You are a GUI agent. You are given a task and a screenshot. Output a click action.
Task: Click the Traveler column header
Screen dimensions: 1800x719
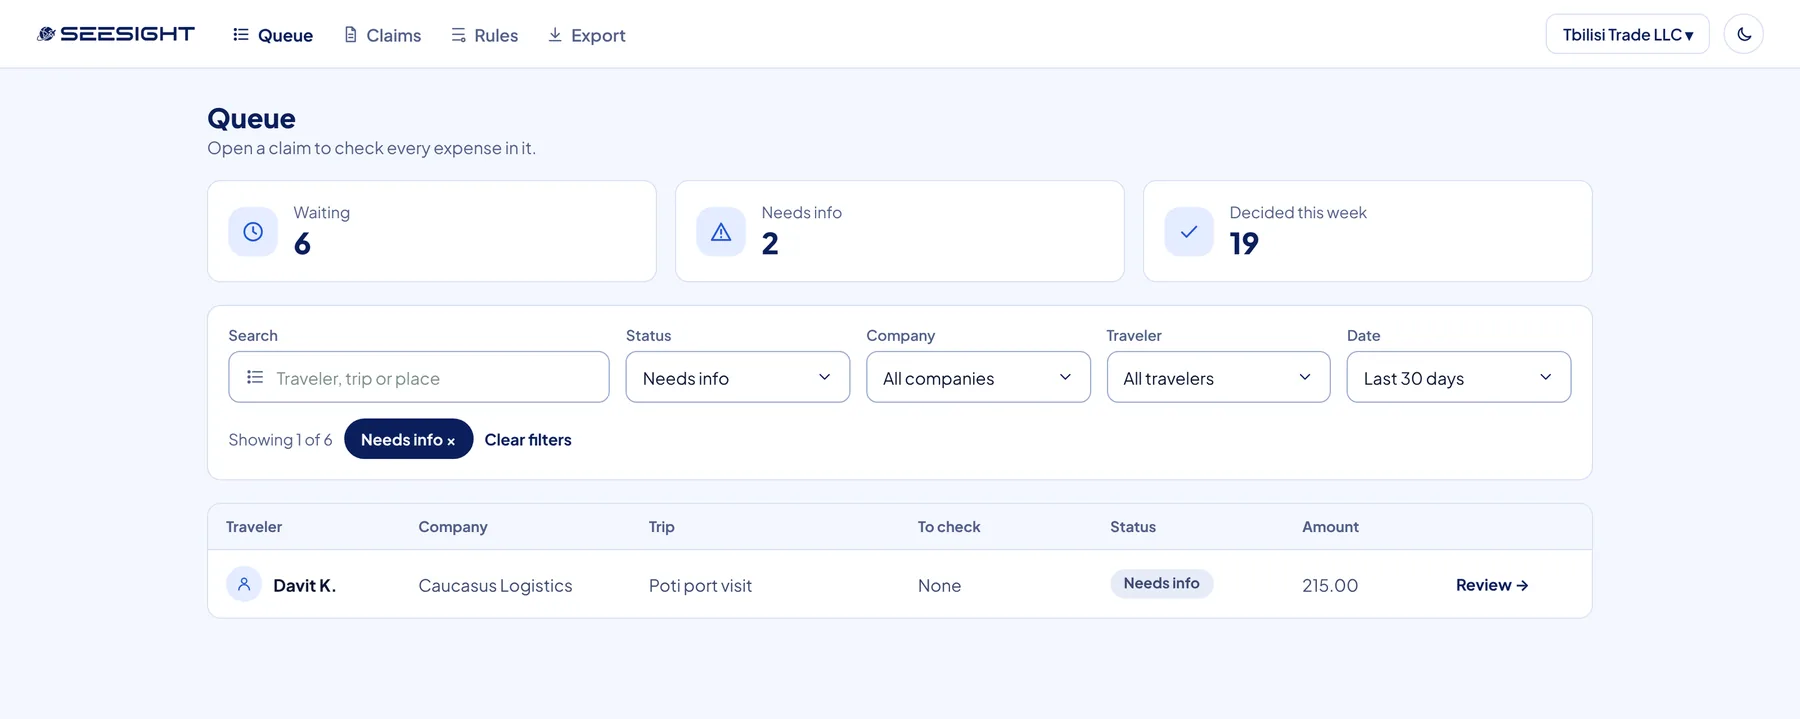tap(254, 527)
